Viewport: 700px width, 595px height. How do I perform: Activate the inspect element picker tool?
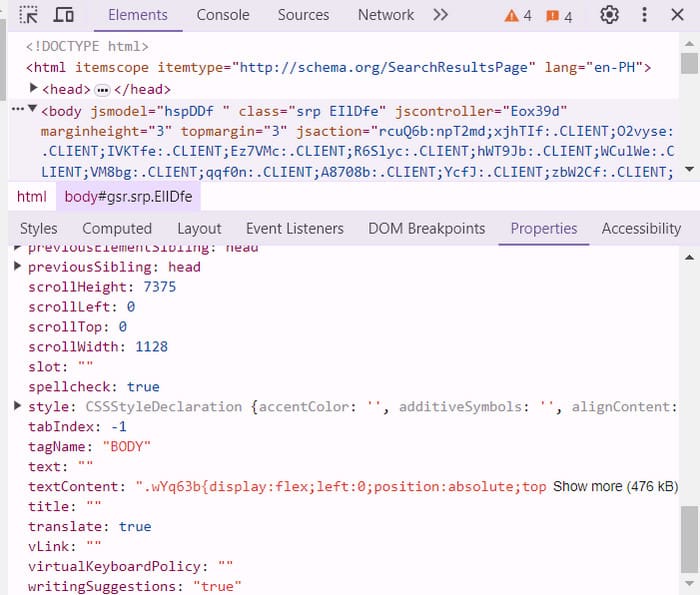pyautogui.click(x=29, y=15)
